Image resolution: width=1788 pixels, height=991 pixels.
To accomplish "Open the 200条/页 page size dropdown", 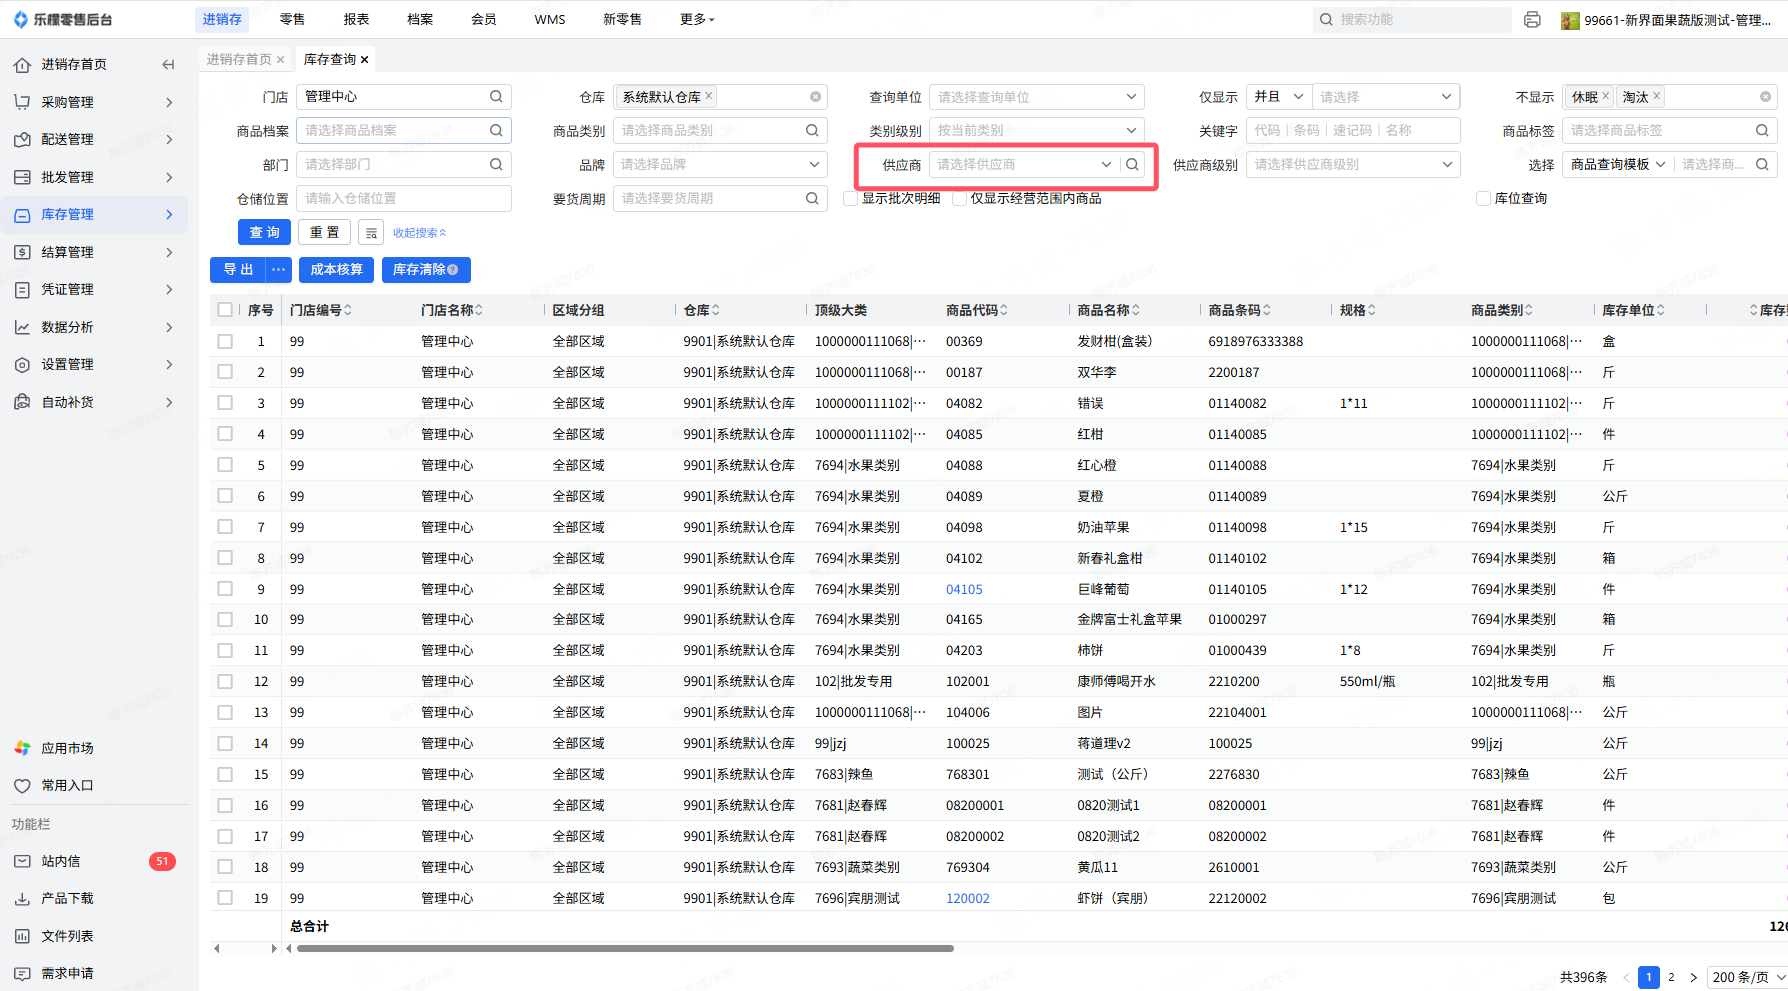I will click(1747, 977).
